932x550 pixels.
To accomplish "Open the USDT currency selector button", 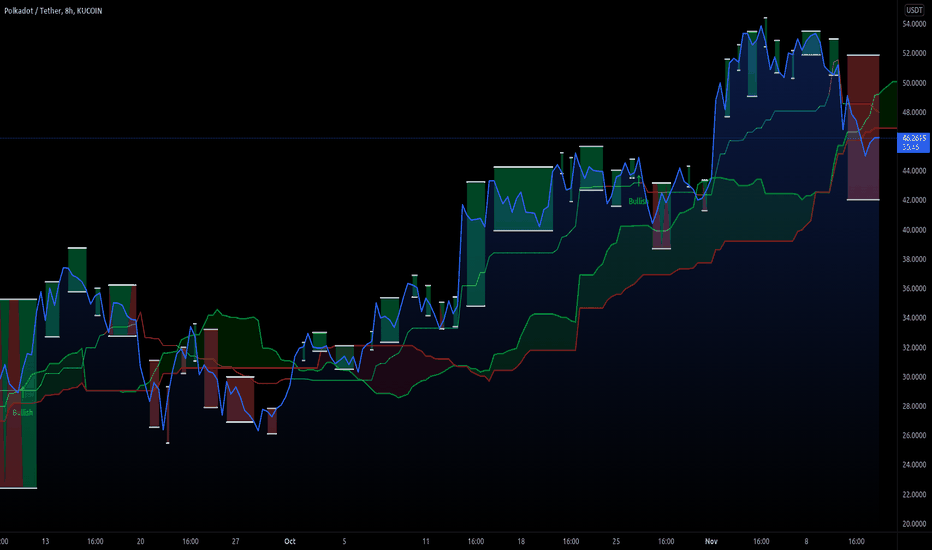I will (x=914, y=10).
